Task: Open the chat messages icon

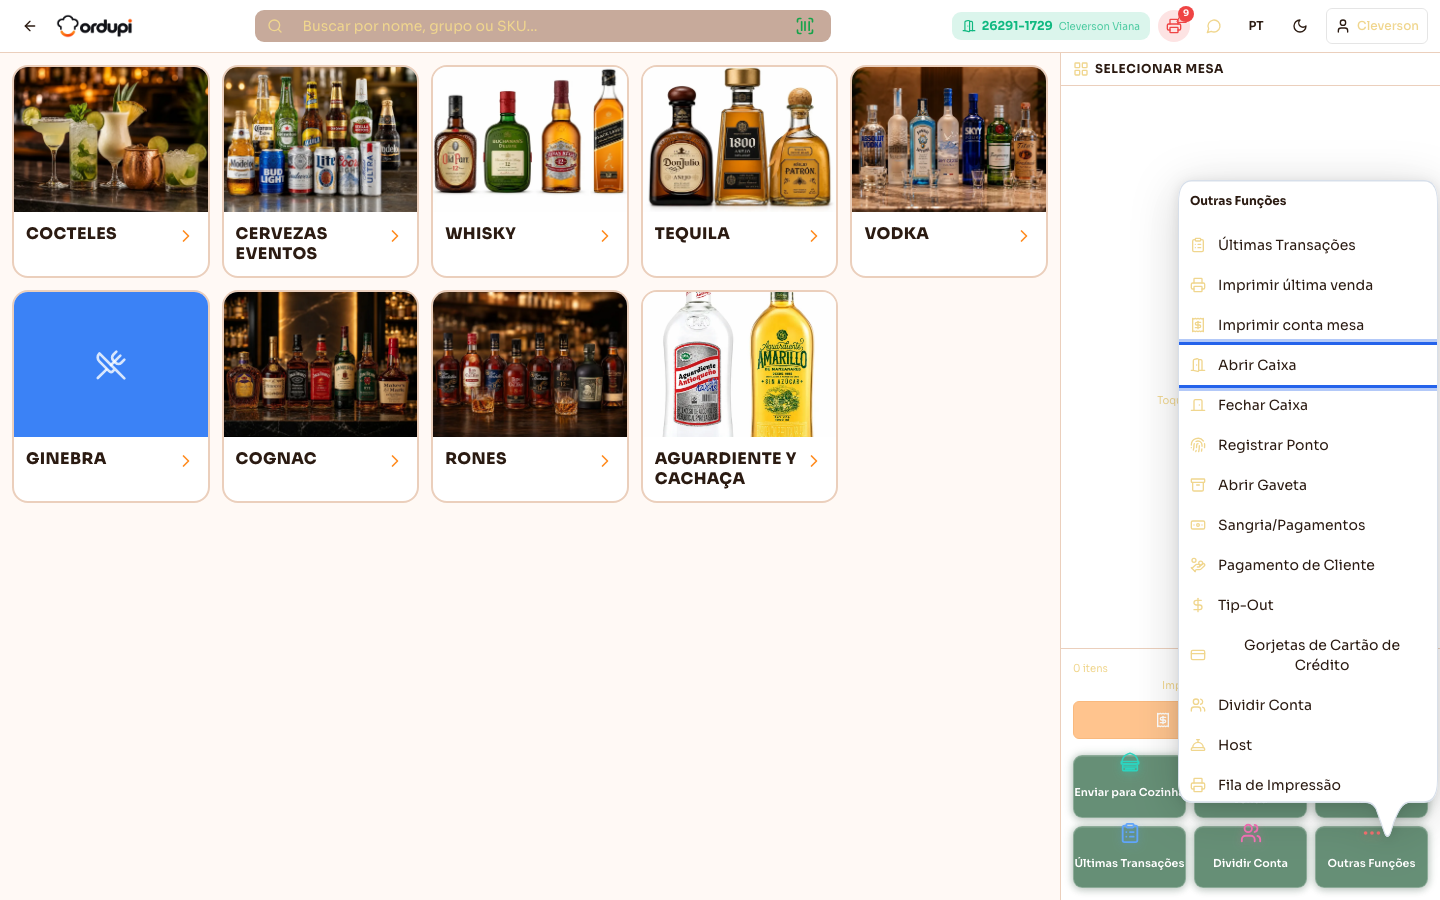Action: pos(1214,26)
